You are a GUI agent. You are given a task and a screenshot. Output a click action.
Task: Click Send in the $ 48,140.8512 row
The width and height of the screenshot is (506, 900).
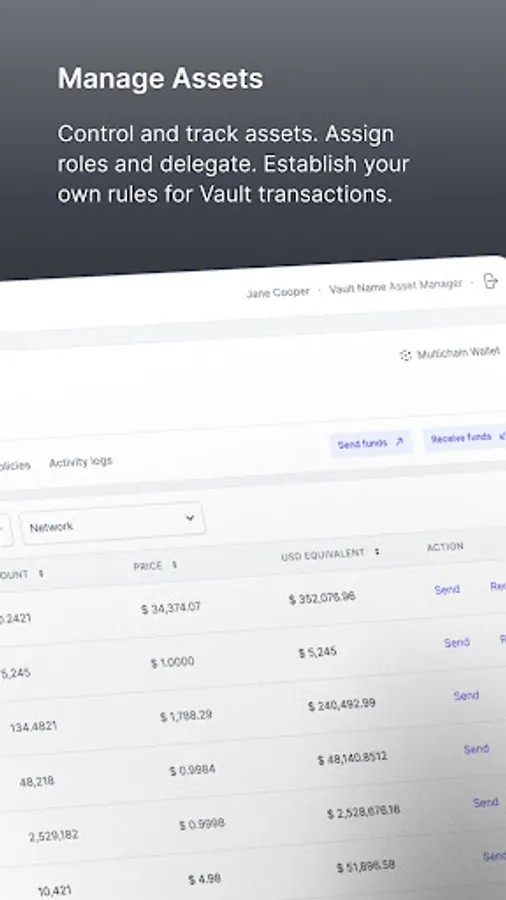pyautogui.click(x=476, y=749)
